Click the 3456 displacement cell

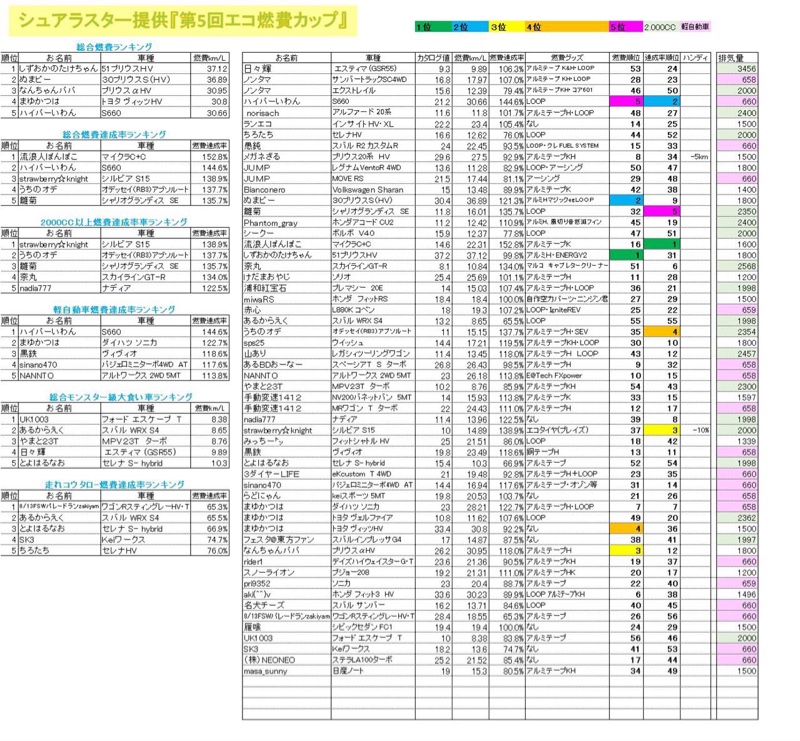point(737,68)
